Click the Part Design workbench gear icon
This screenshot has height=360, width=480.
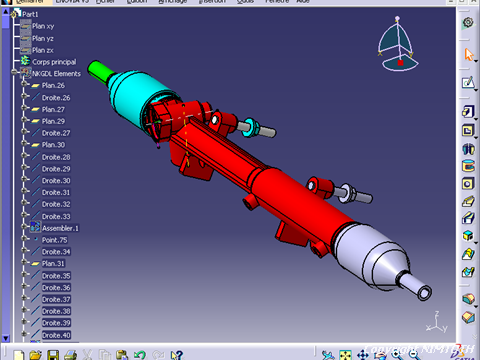[468, 23]
